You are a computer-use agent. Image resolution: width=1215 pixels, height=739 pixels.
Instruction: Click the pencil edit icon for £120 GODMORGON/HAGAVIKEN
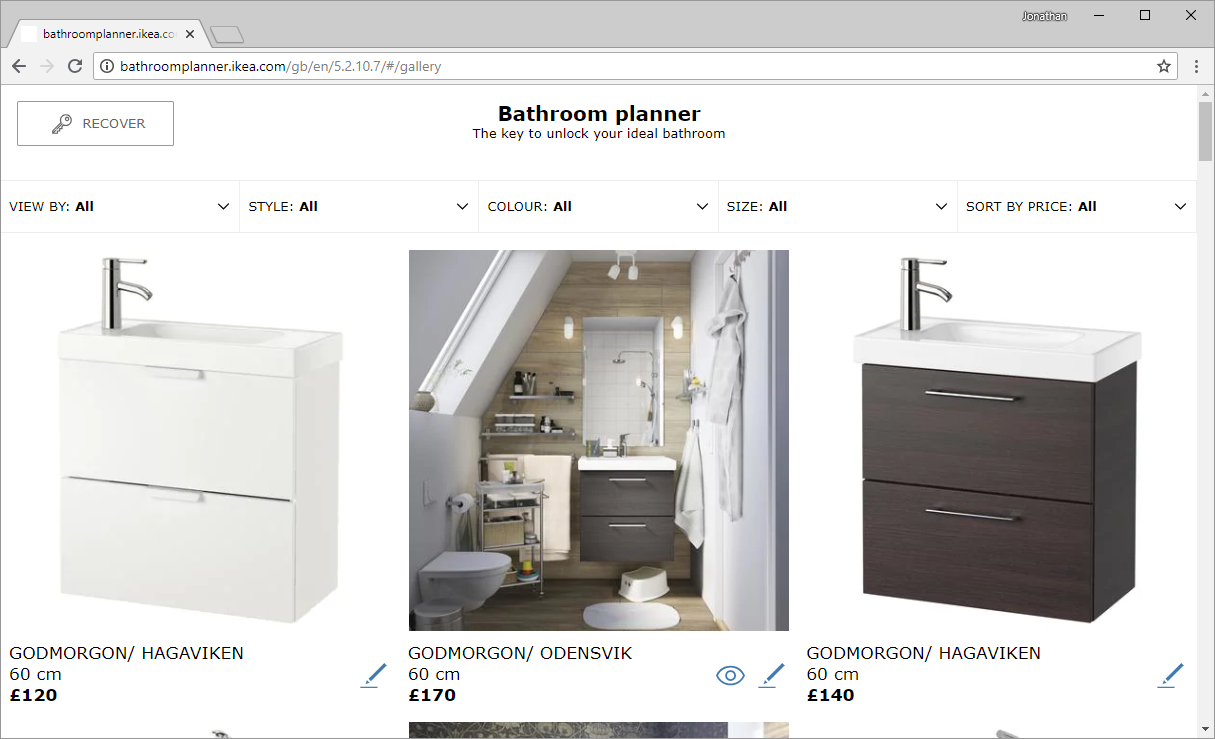coord(374,675)
